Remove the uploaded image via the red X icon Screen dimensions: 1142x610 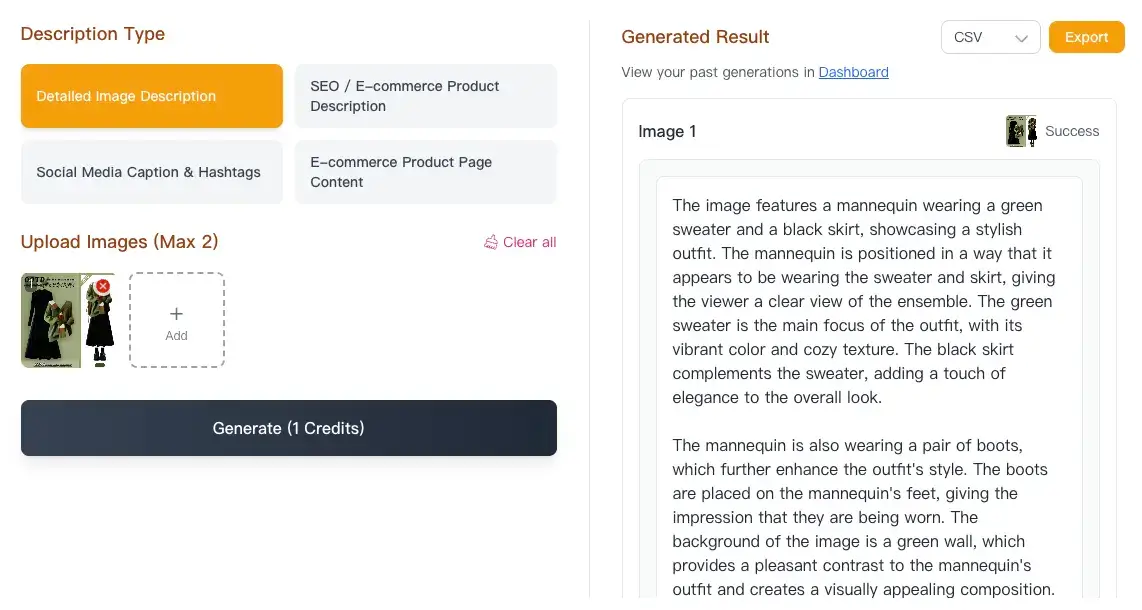102,285
